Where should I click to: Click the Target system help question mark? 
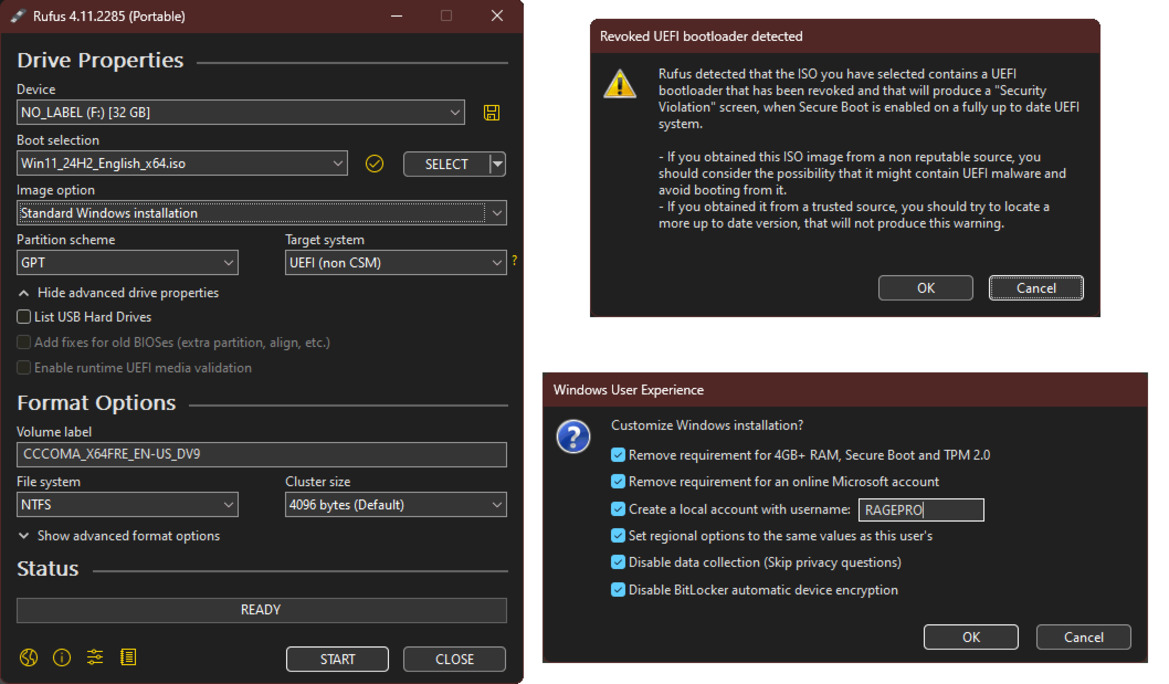(514, 262)
